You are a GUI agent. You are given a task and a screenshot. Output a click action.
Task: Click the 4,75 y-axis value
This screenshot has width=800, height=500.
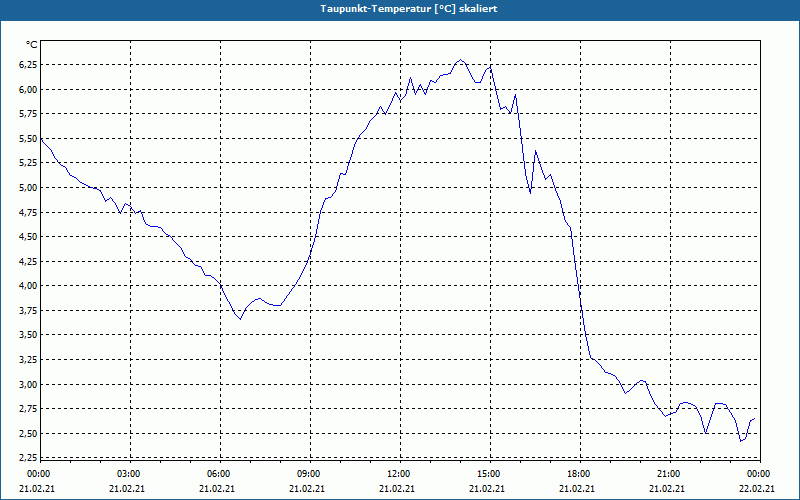pyautogui.click(x=28, y=212)
